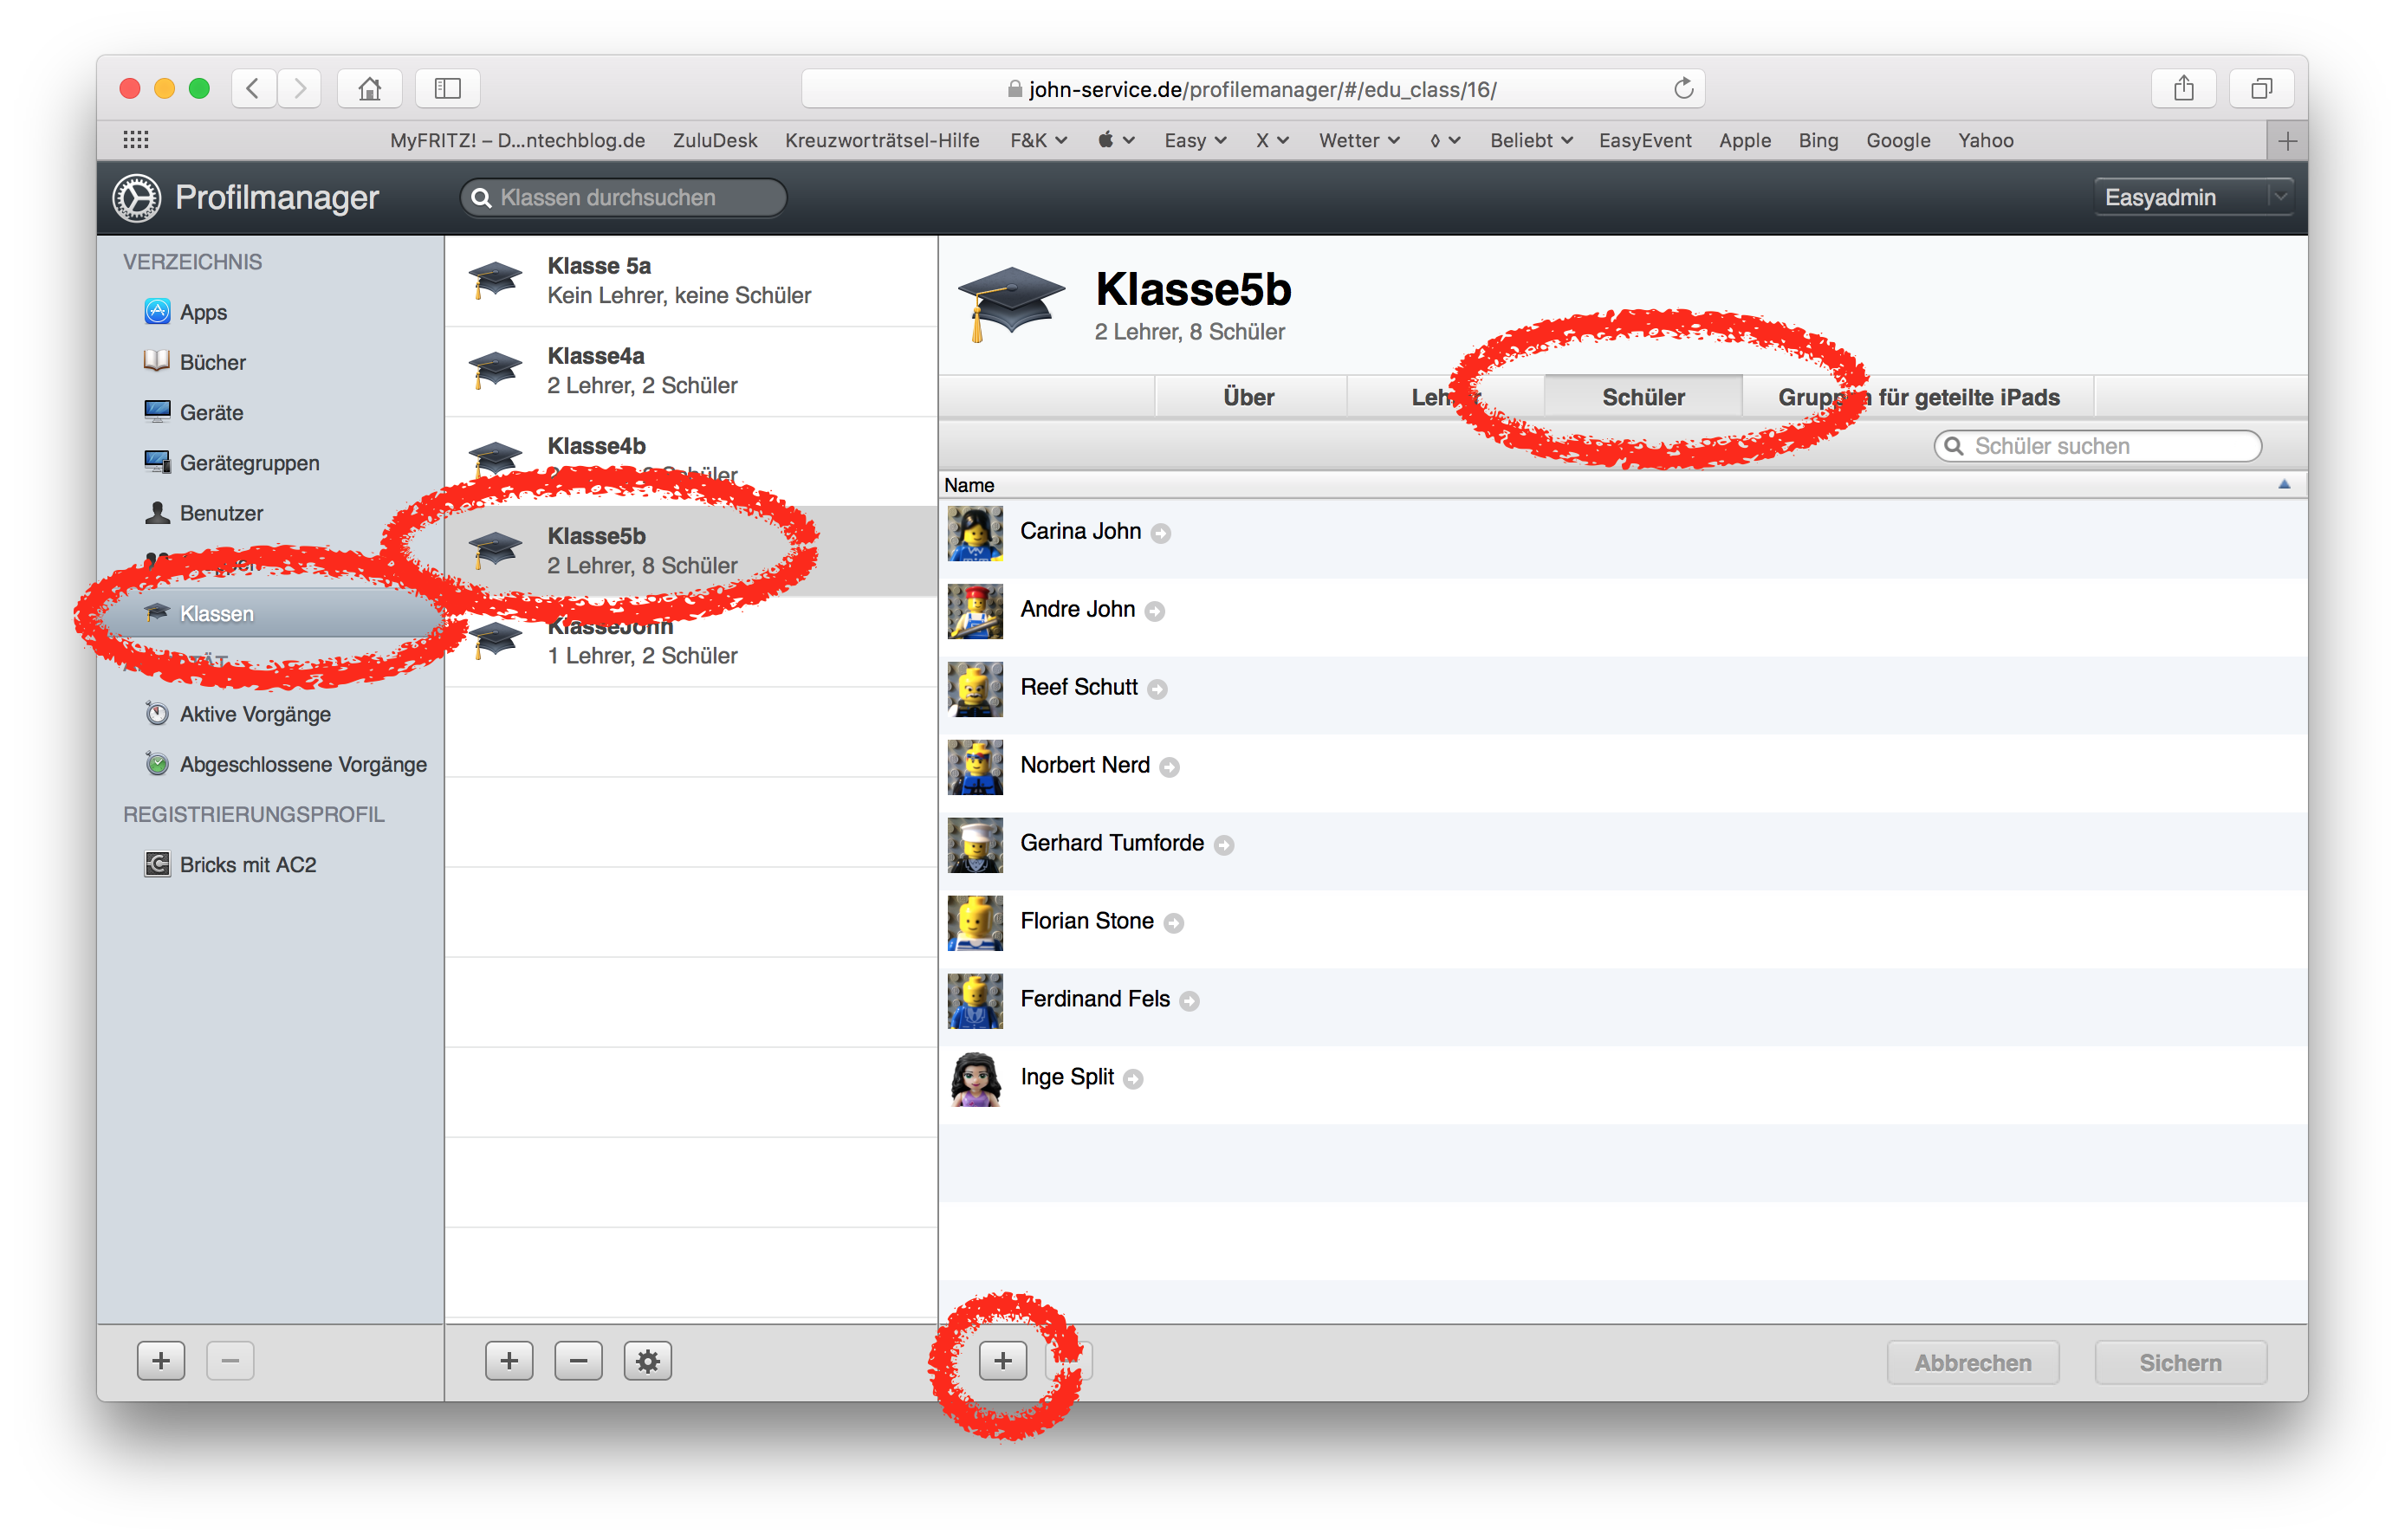
Task: Click the Sichern button
Action: tap(2180, 1363)
